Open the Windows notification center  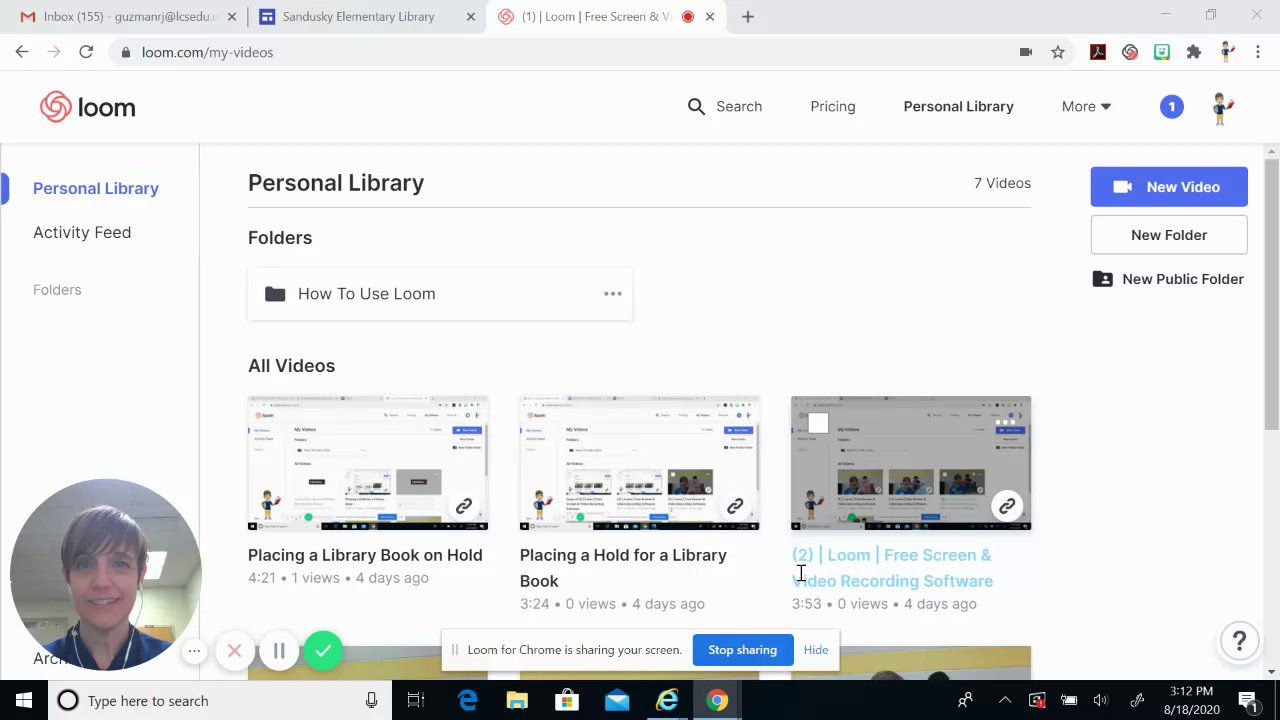point(1248,701)
